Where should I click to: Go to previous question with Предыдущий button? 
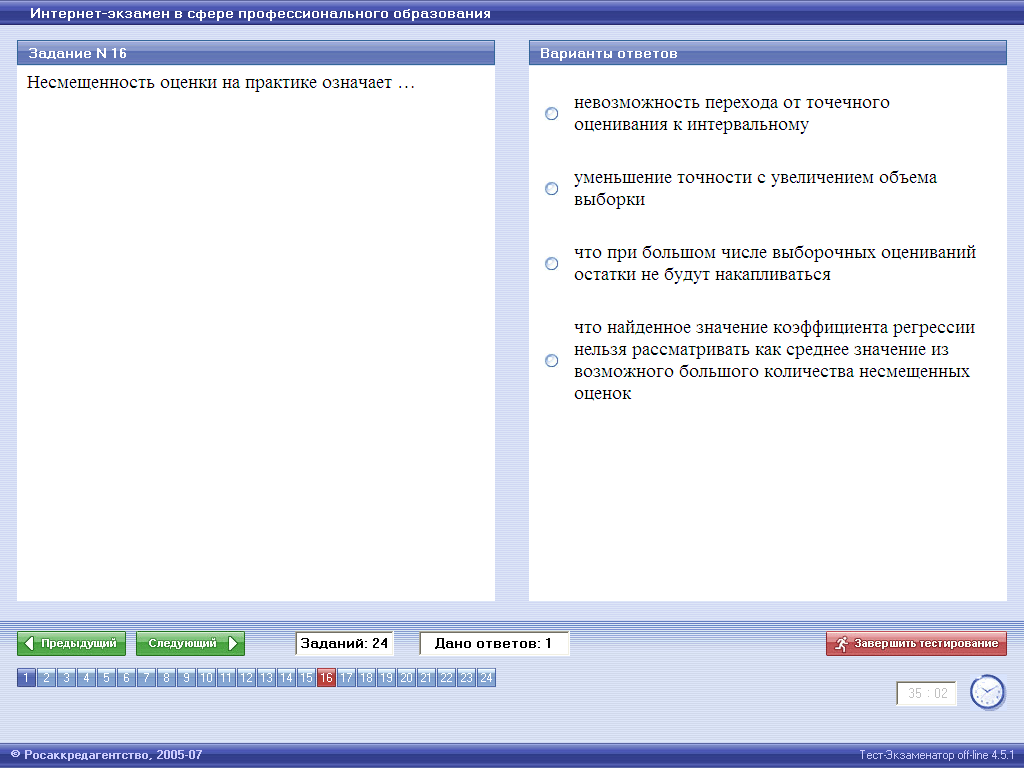coord(71,643)
